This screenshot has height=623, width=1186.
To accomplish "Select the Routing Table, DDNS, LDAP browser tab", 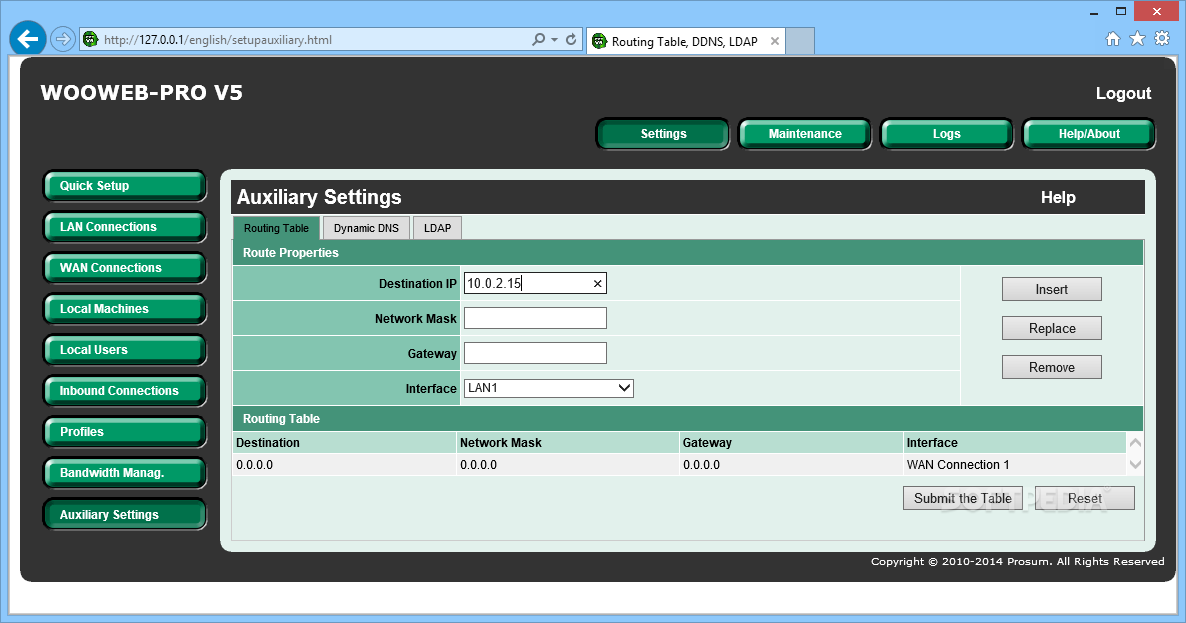I will click(x=685, y=42).
